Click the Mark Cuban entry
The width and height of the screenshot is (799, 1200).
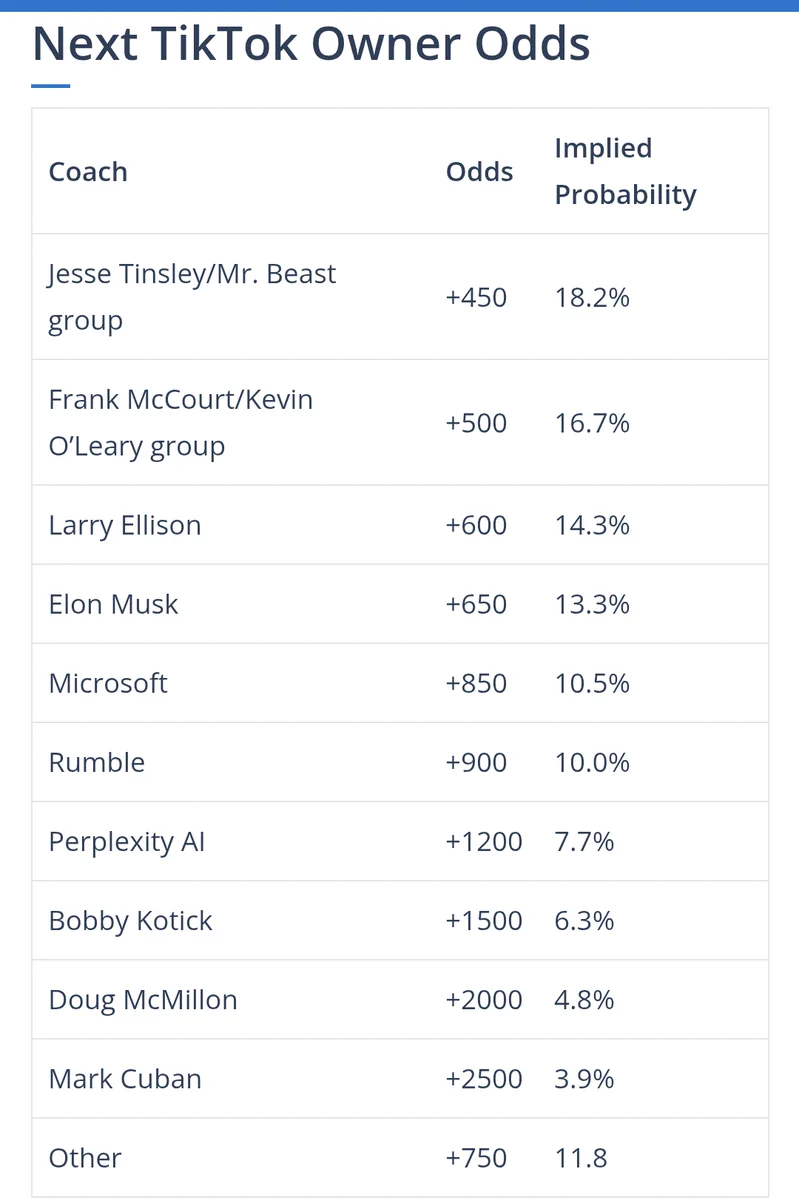(x=125, y=1078)
